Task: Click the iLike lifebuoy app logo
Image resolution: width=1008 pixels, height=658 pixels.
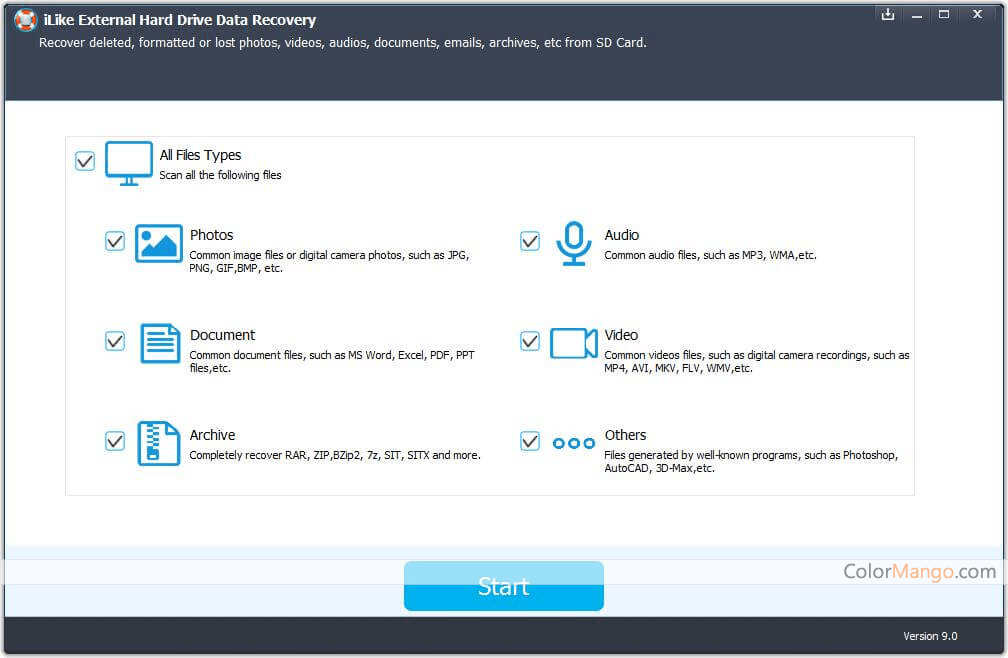Action: pyautogui.click(x=26, y=20)
